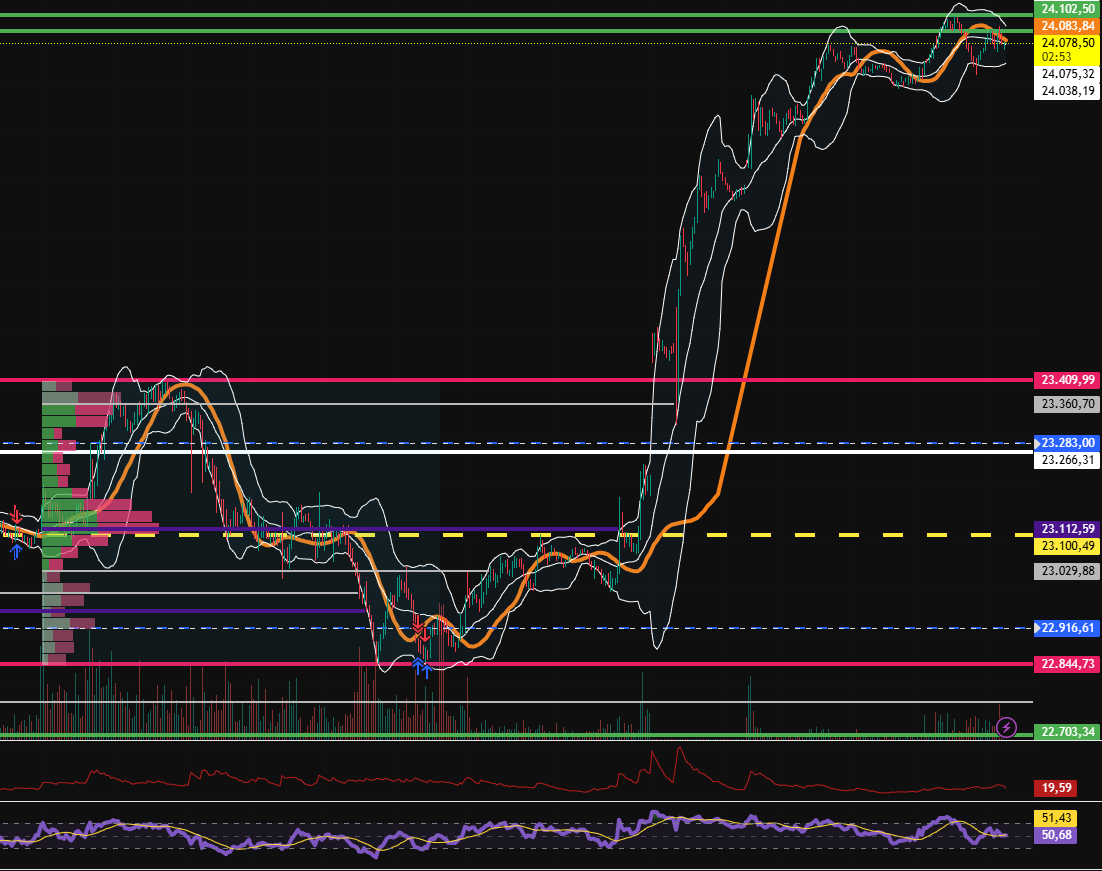
Task: Click the yellow current price 24.078,50 label
Action: coord(1067,43)
